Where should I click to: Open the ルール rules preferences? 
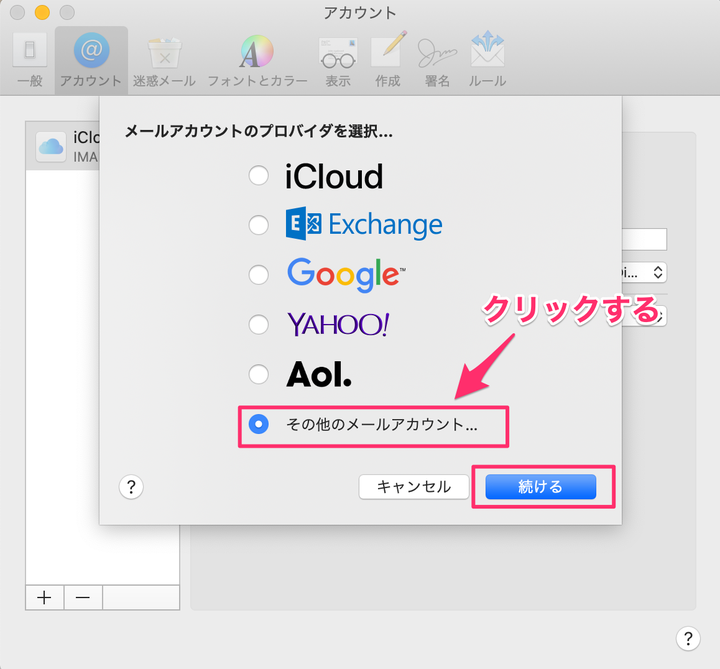[488, 61]
